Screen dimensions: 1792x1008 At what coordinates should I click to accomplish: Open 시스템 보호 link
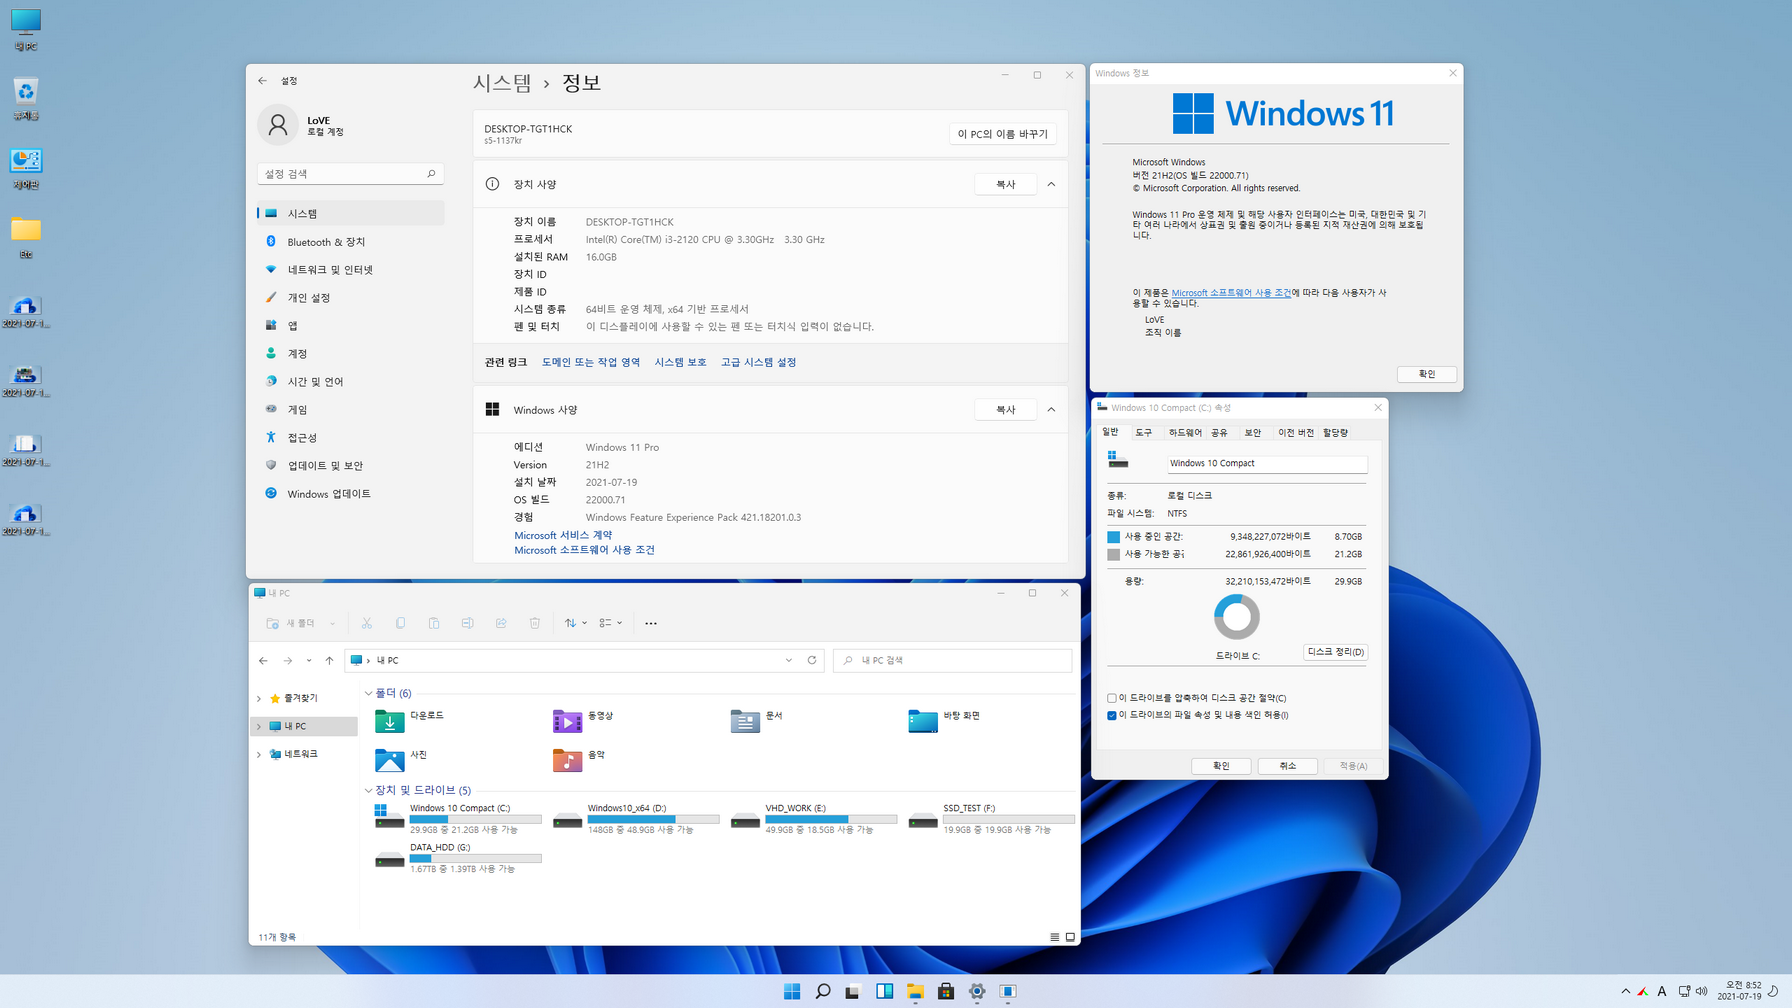tap(680, 362)
